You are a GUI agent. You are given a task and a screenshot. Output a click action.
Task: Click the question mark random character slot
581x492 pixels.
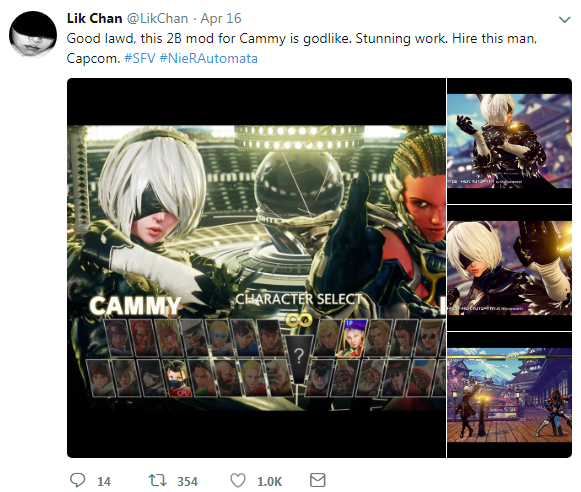[x=299, y=358]
